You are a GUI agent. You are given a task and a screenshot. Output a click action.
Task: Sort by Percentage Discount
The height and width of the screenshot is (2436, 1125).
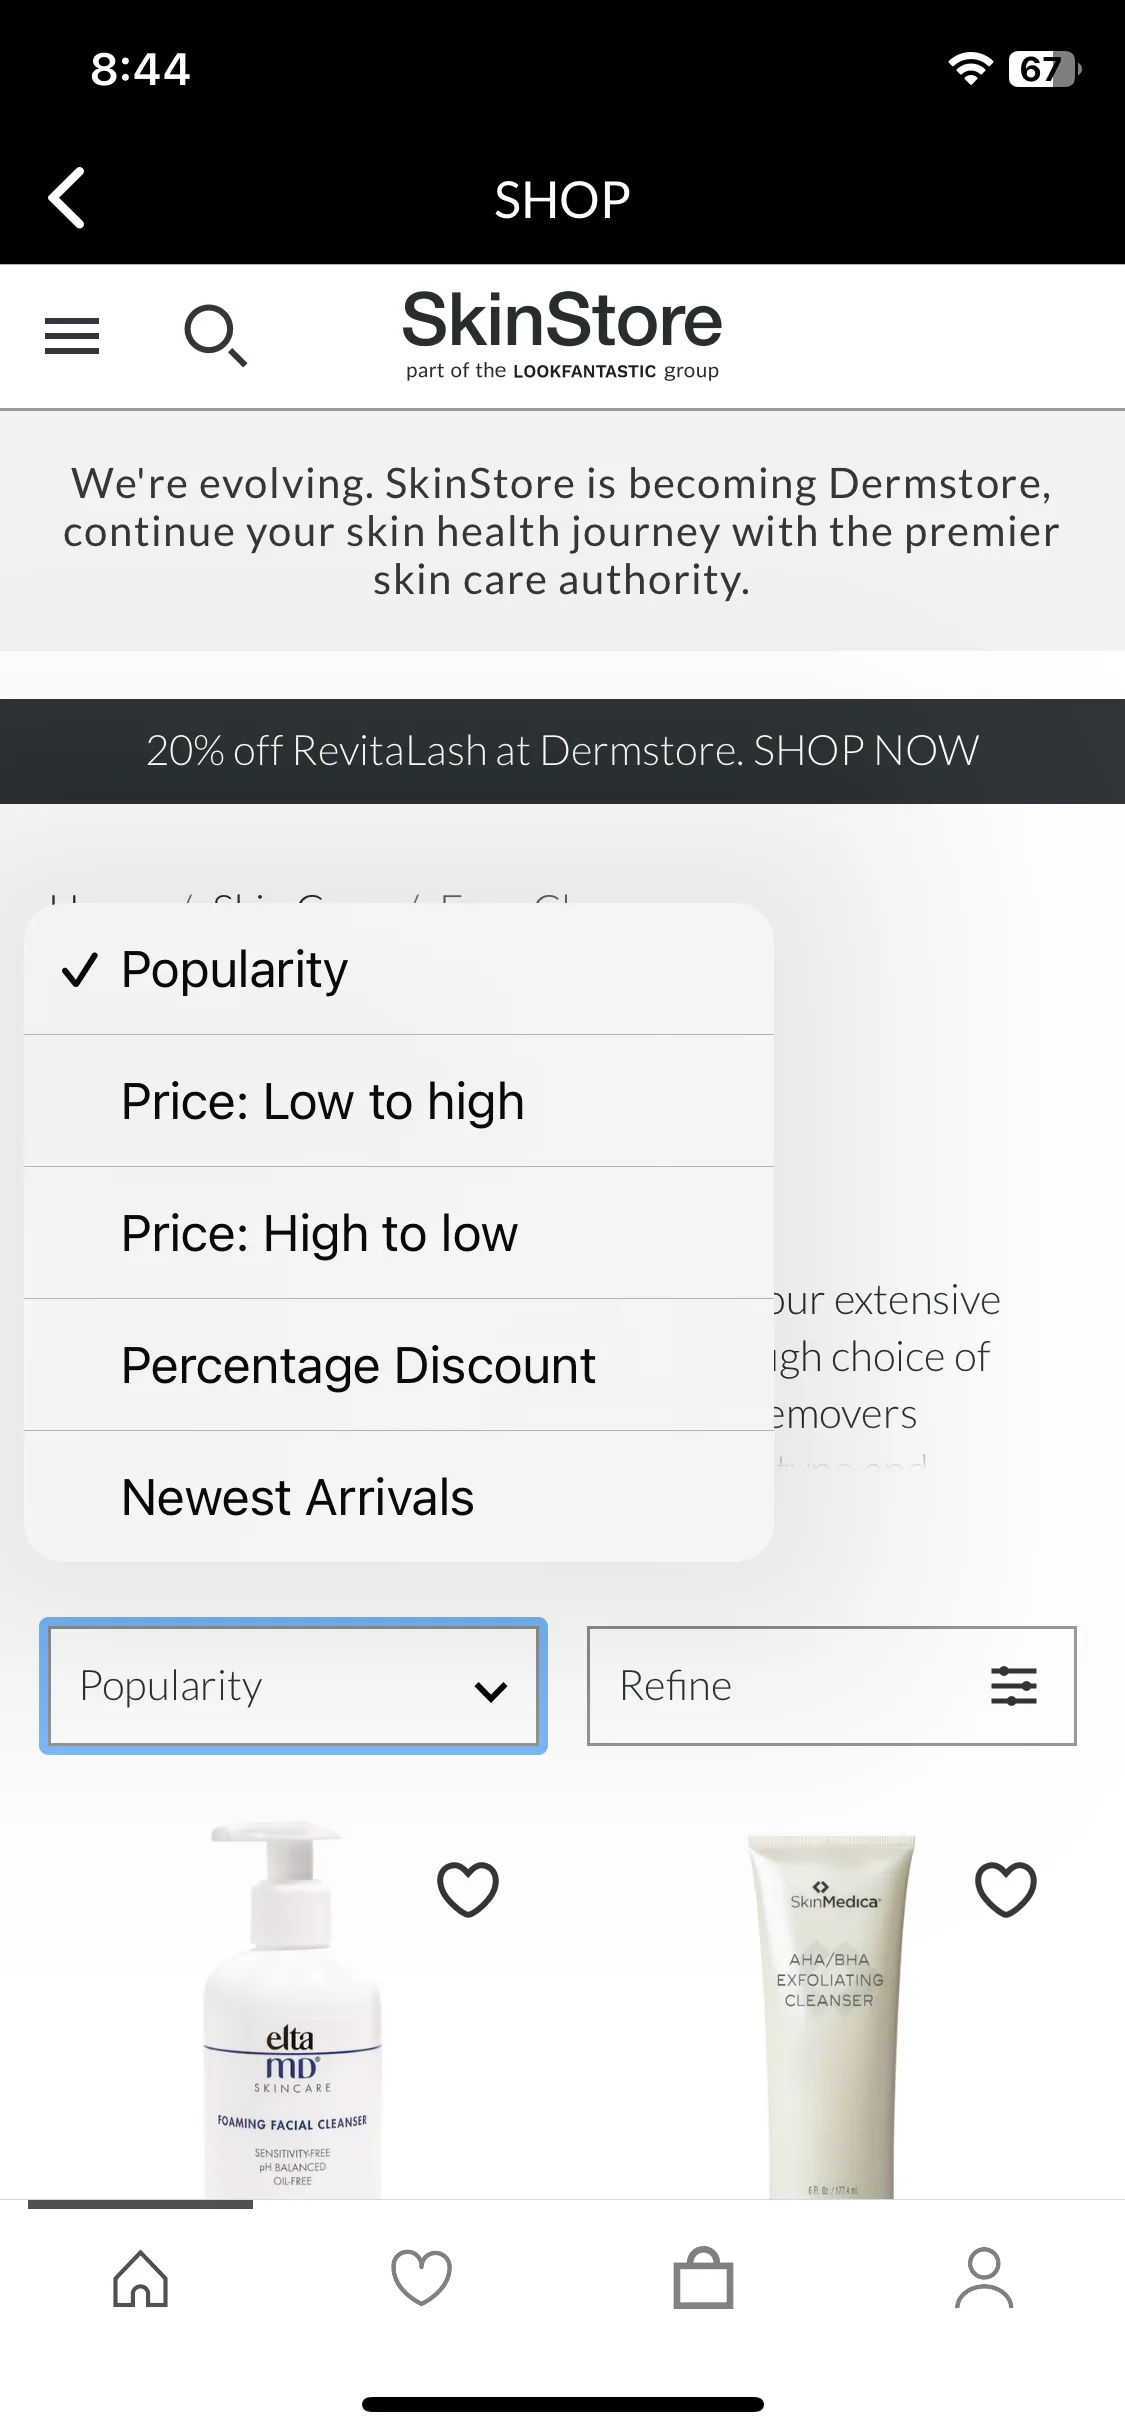[x=399, y=1365]
